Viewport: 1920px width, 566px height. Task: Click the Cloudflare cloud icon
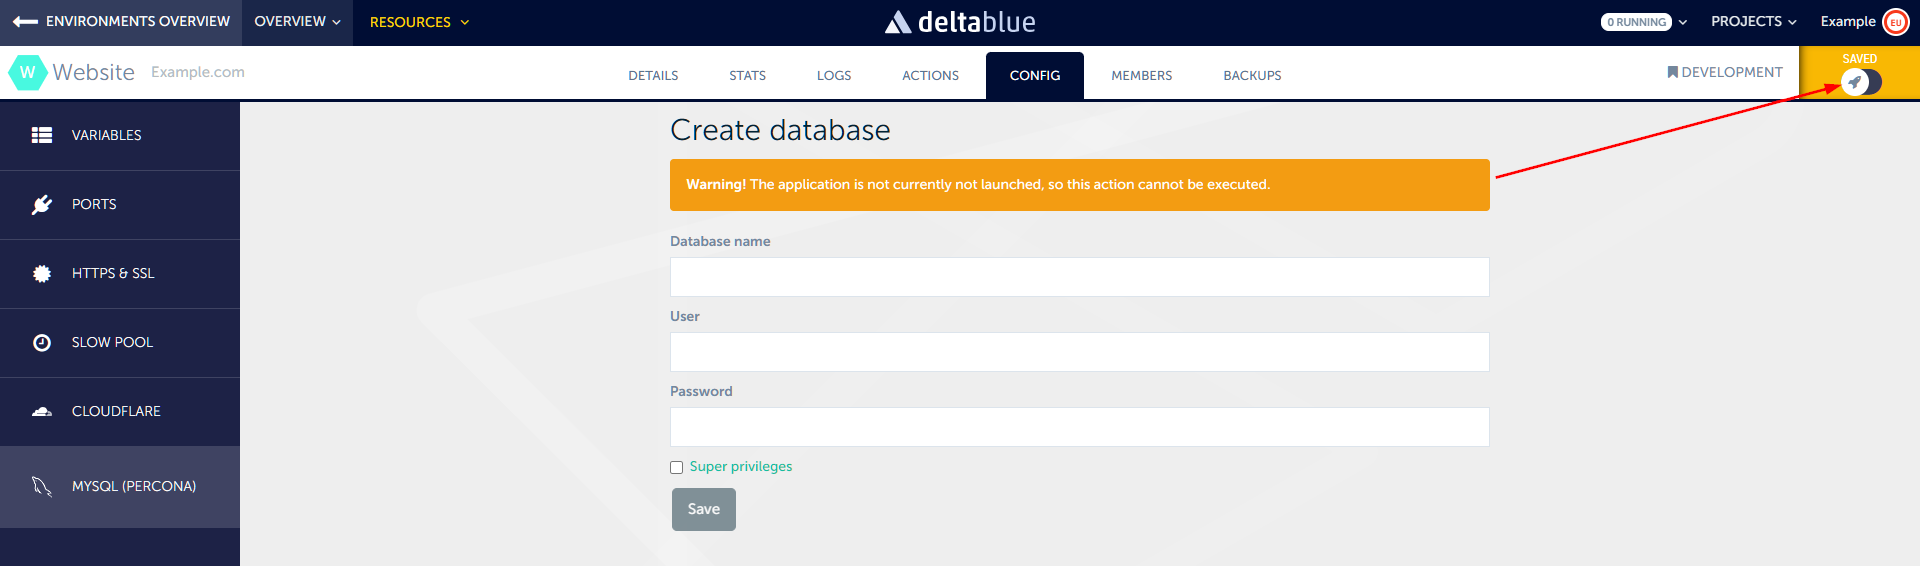42,412
